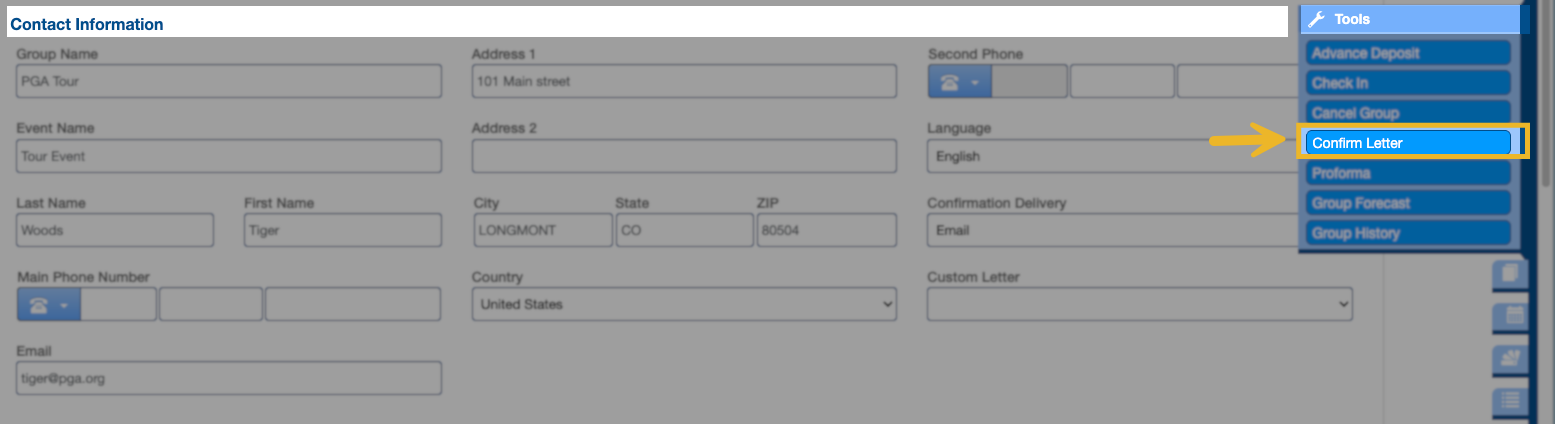Click the chart sidebar icon

1512,359
